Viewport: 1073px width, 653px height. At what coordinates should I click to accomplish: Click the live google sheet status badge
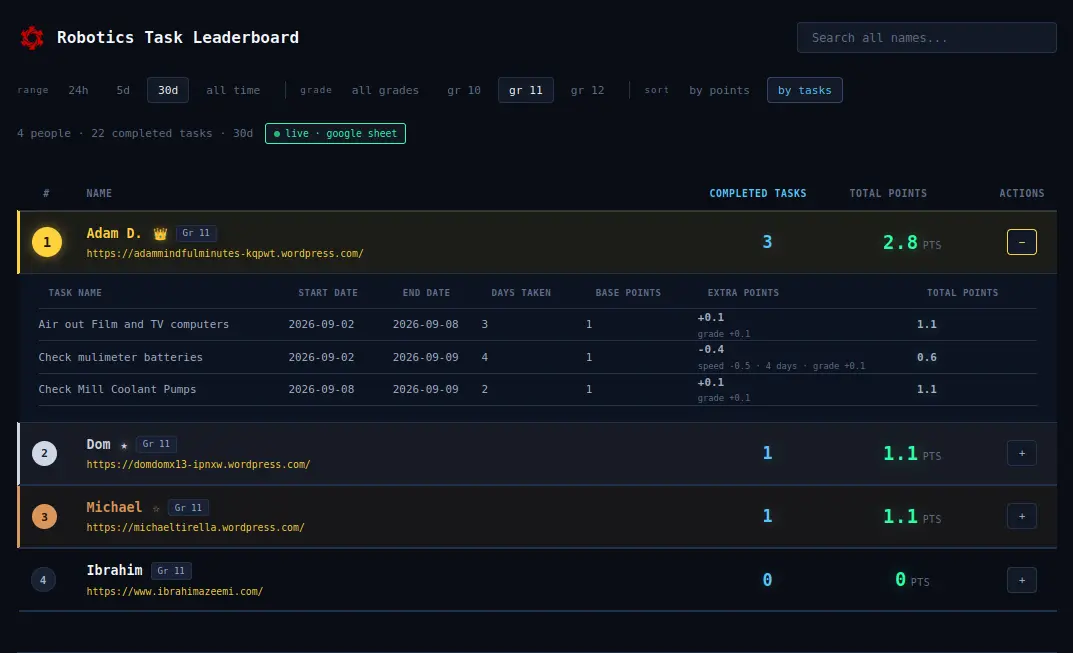(335, 133)
